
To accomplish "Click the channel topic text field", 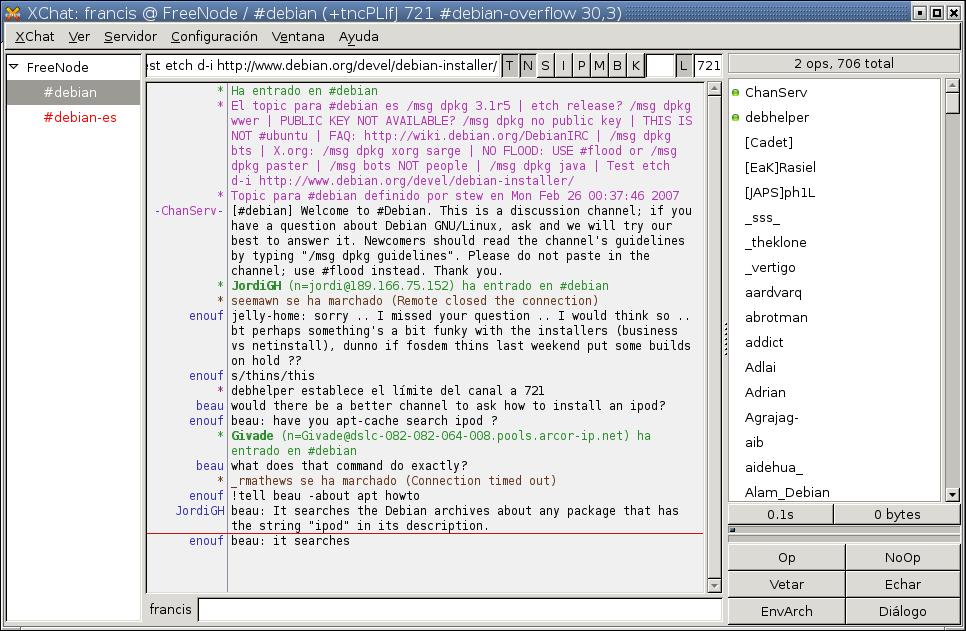I will (x=323, y=65).
